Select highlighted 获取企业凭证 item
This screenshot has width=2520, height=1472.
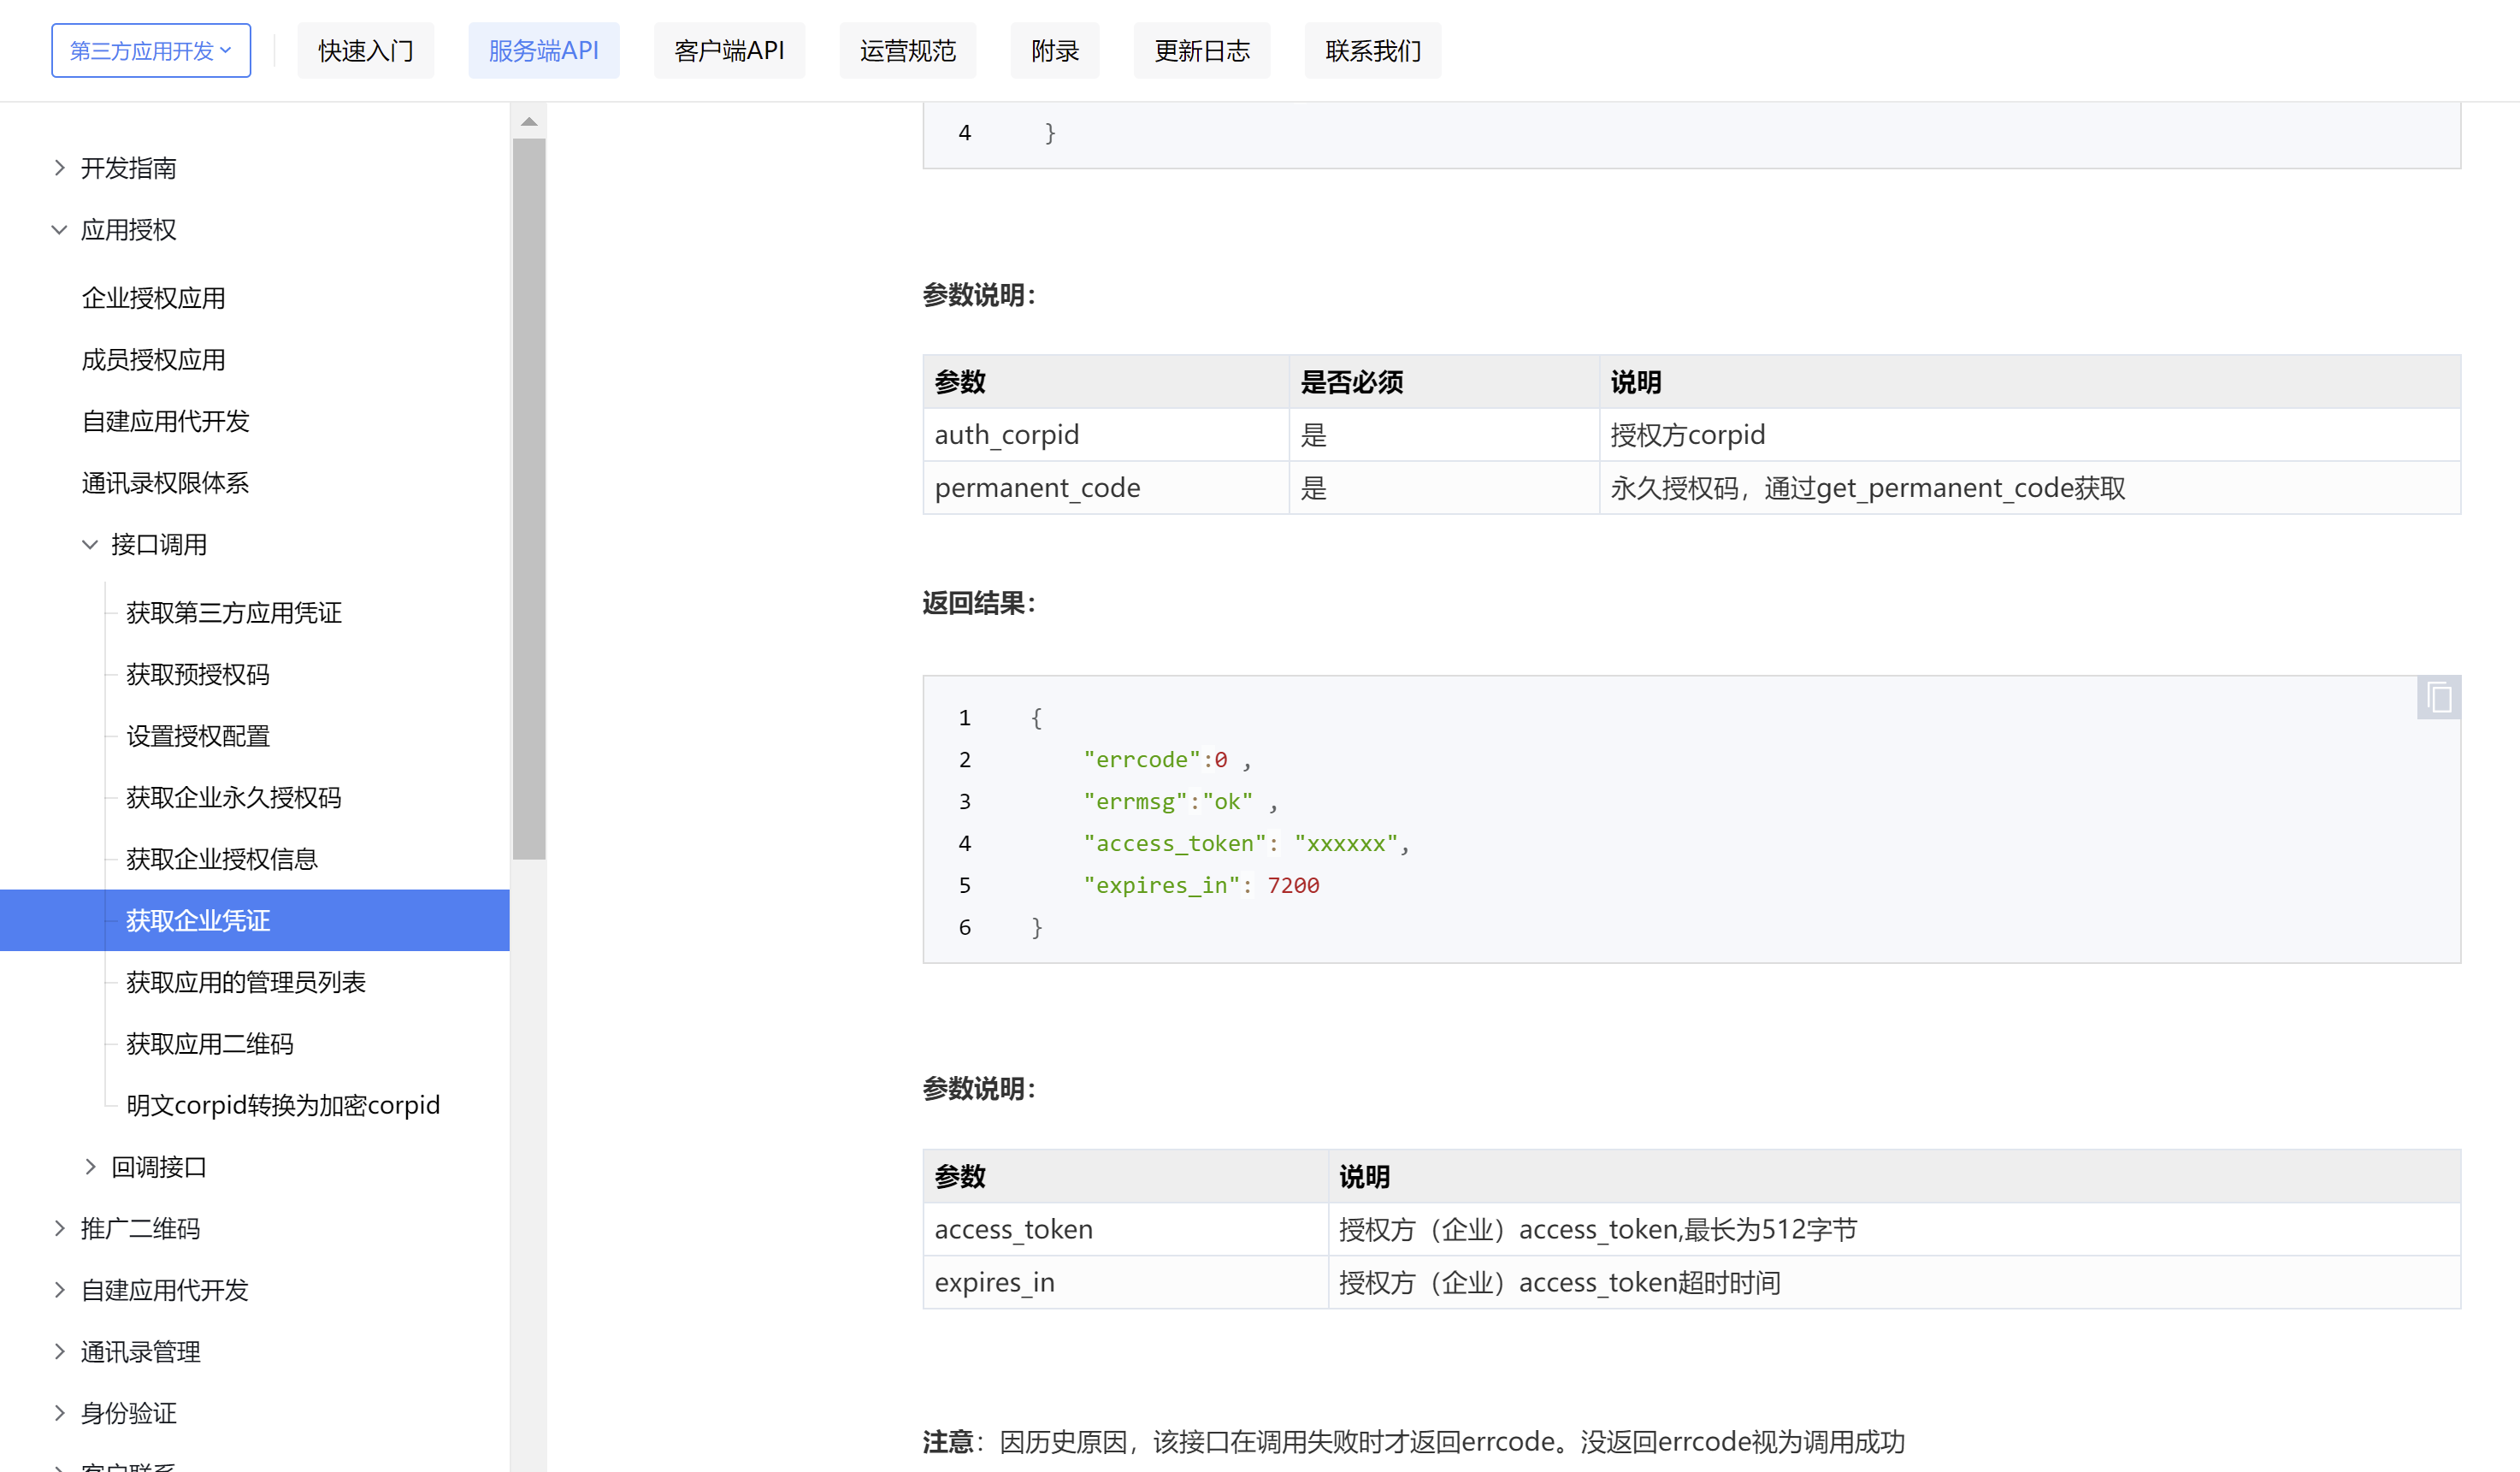point(255,920)
